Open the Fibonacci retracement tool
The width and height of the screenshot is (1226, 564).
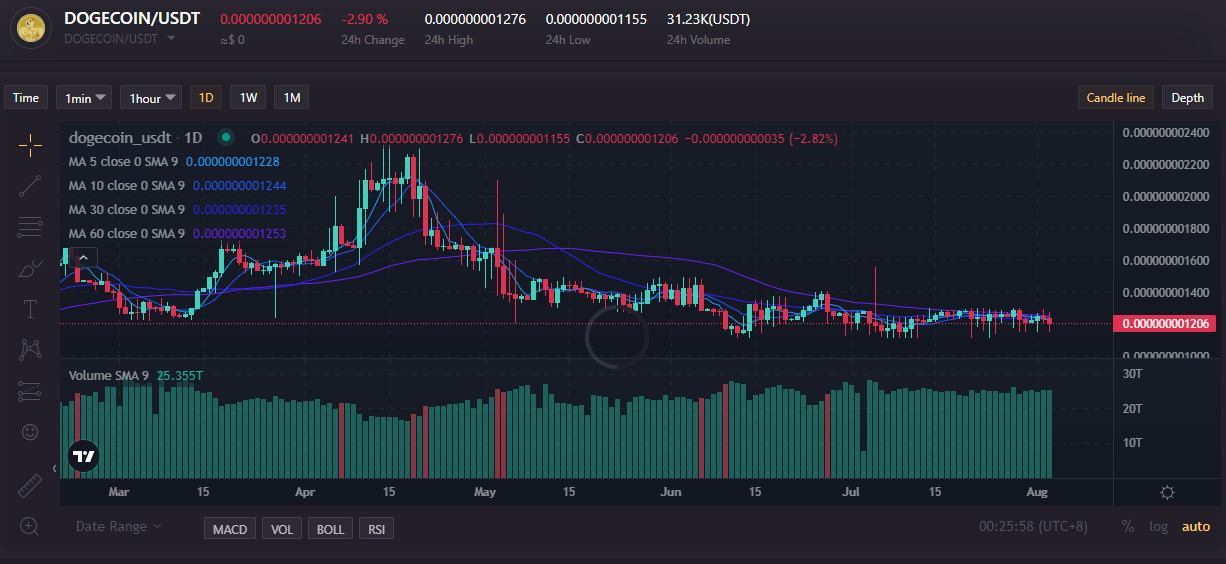point(30,227)
